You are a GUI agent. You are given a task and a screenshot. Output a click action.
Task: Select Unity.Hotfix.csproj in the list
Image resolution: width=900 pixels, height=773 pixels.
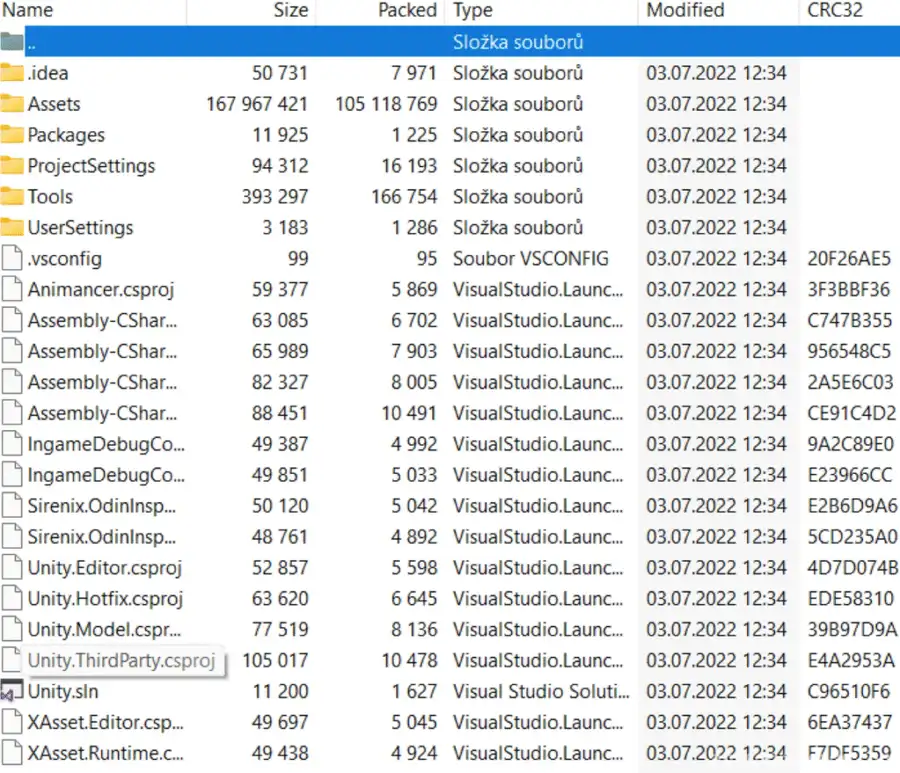(104, 599)
